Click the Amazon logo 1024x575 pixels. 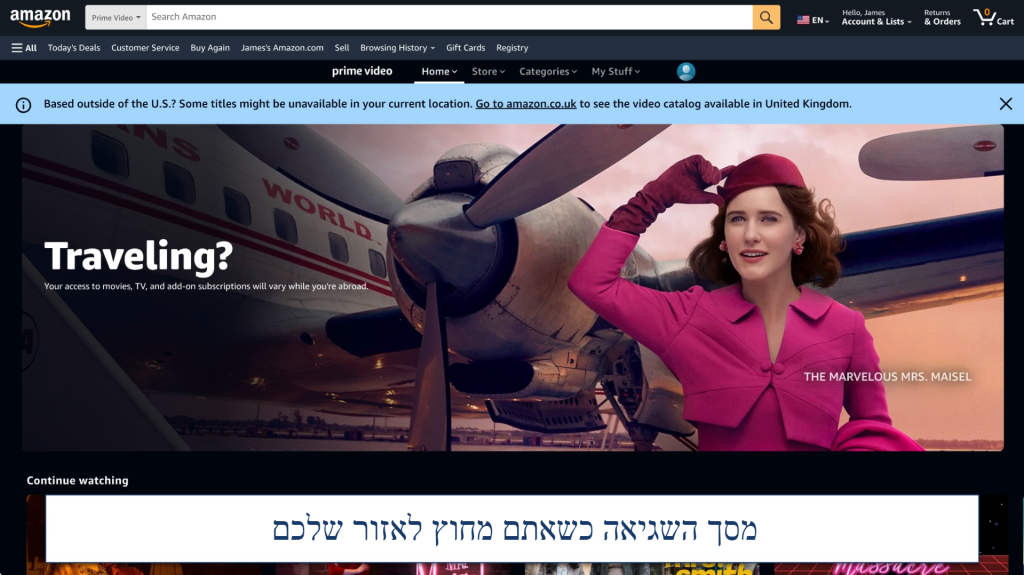click(40, 17)
